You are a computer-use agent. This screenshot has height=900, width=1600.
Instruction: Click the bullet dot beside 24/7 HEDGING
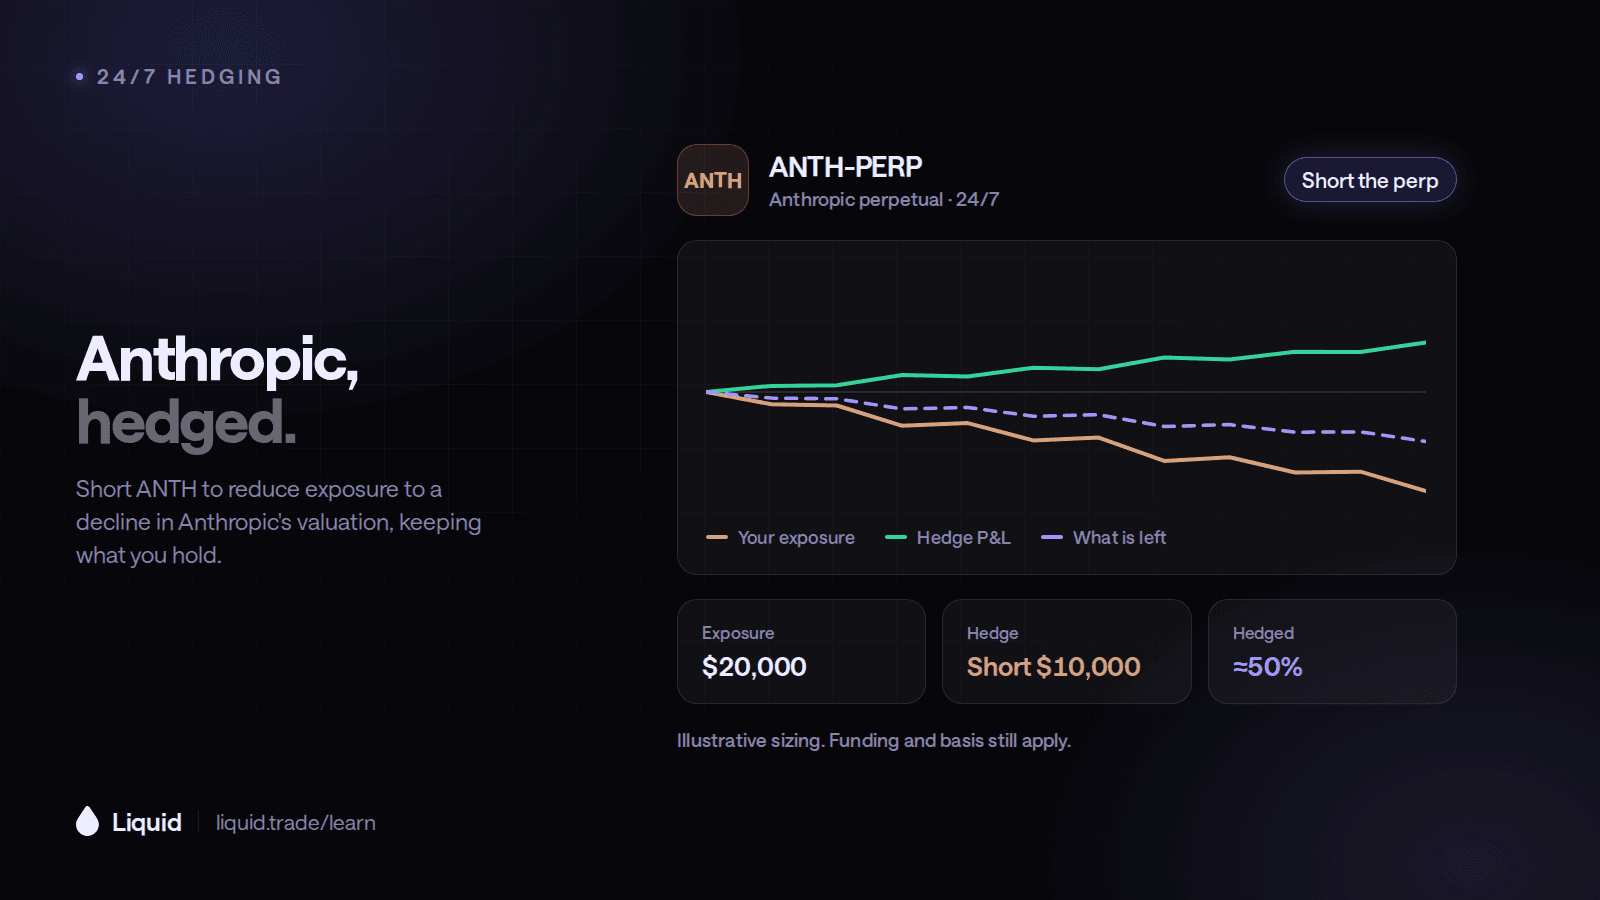pos(80,76)
